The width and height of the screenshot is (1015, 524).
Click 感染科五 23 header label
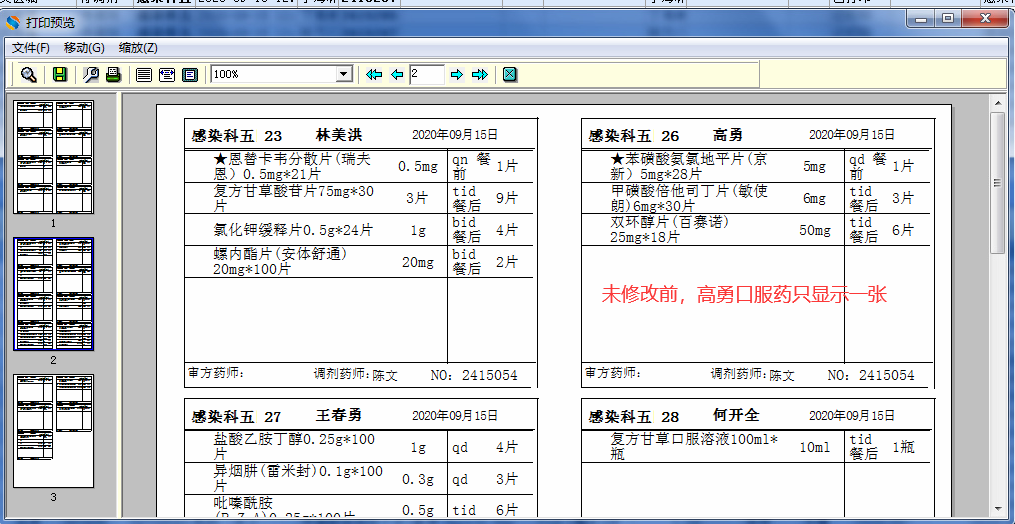(236, 136)
